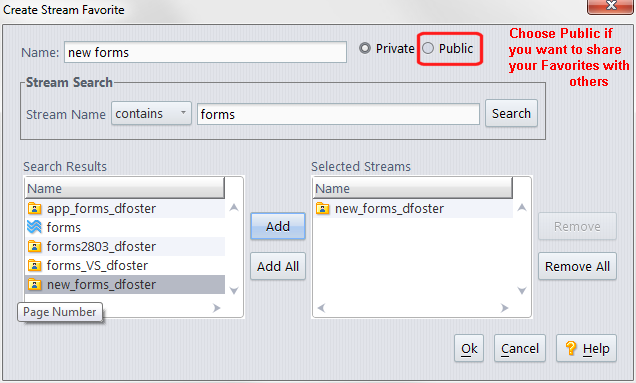This screenshot has width=636, height=383.
Task: Click the Remove All button
Action: (577, 266)
